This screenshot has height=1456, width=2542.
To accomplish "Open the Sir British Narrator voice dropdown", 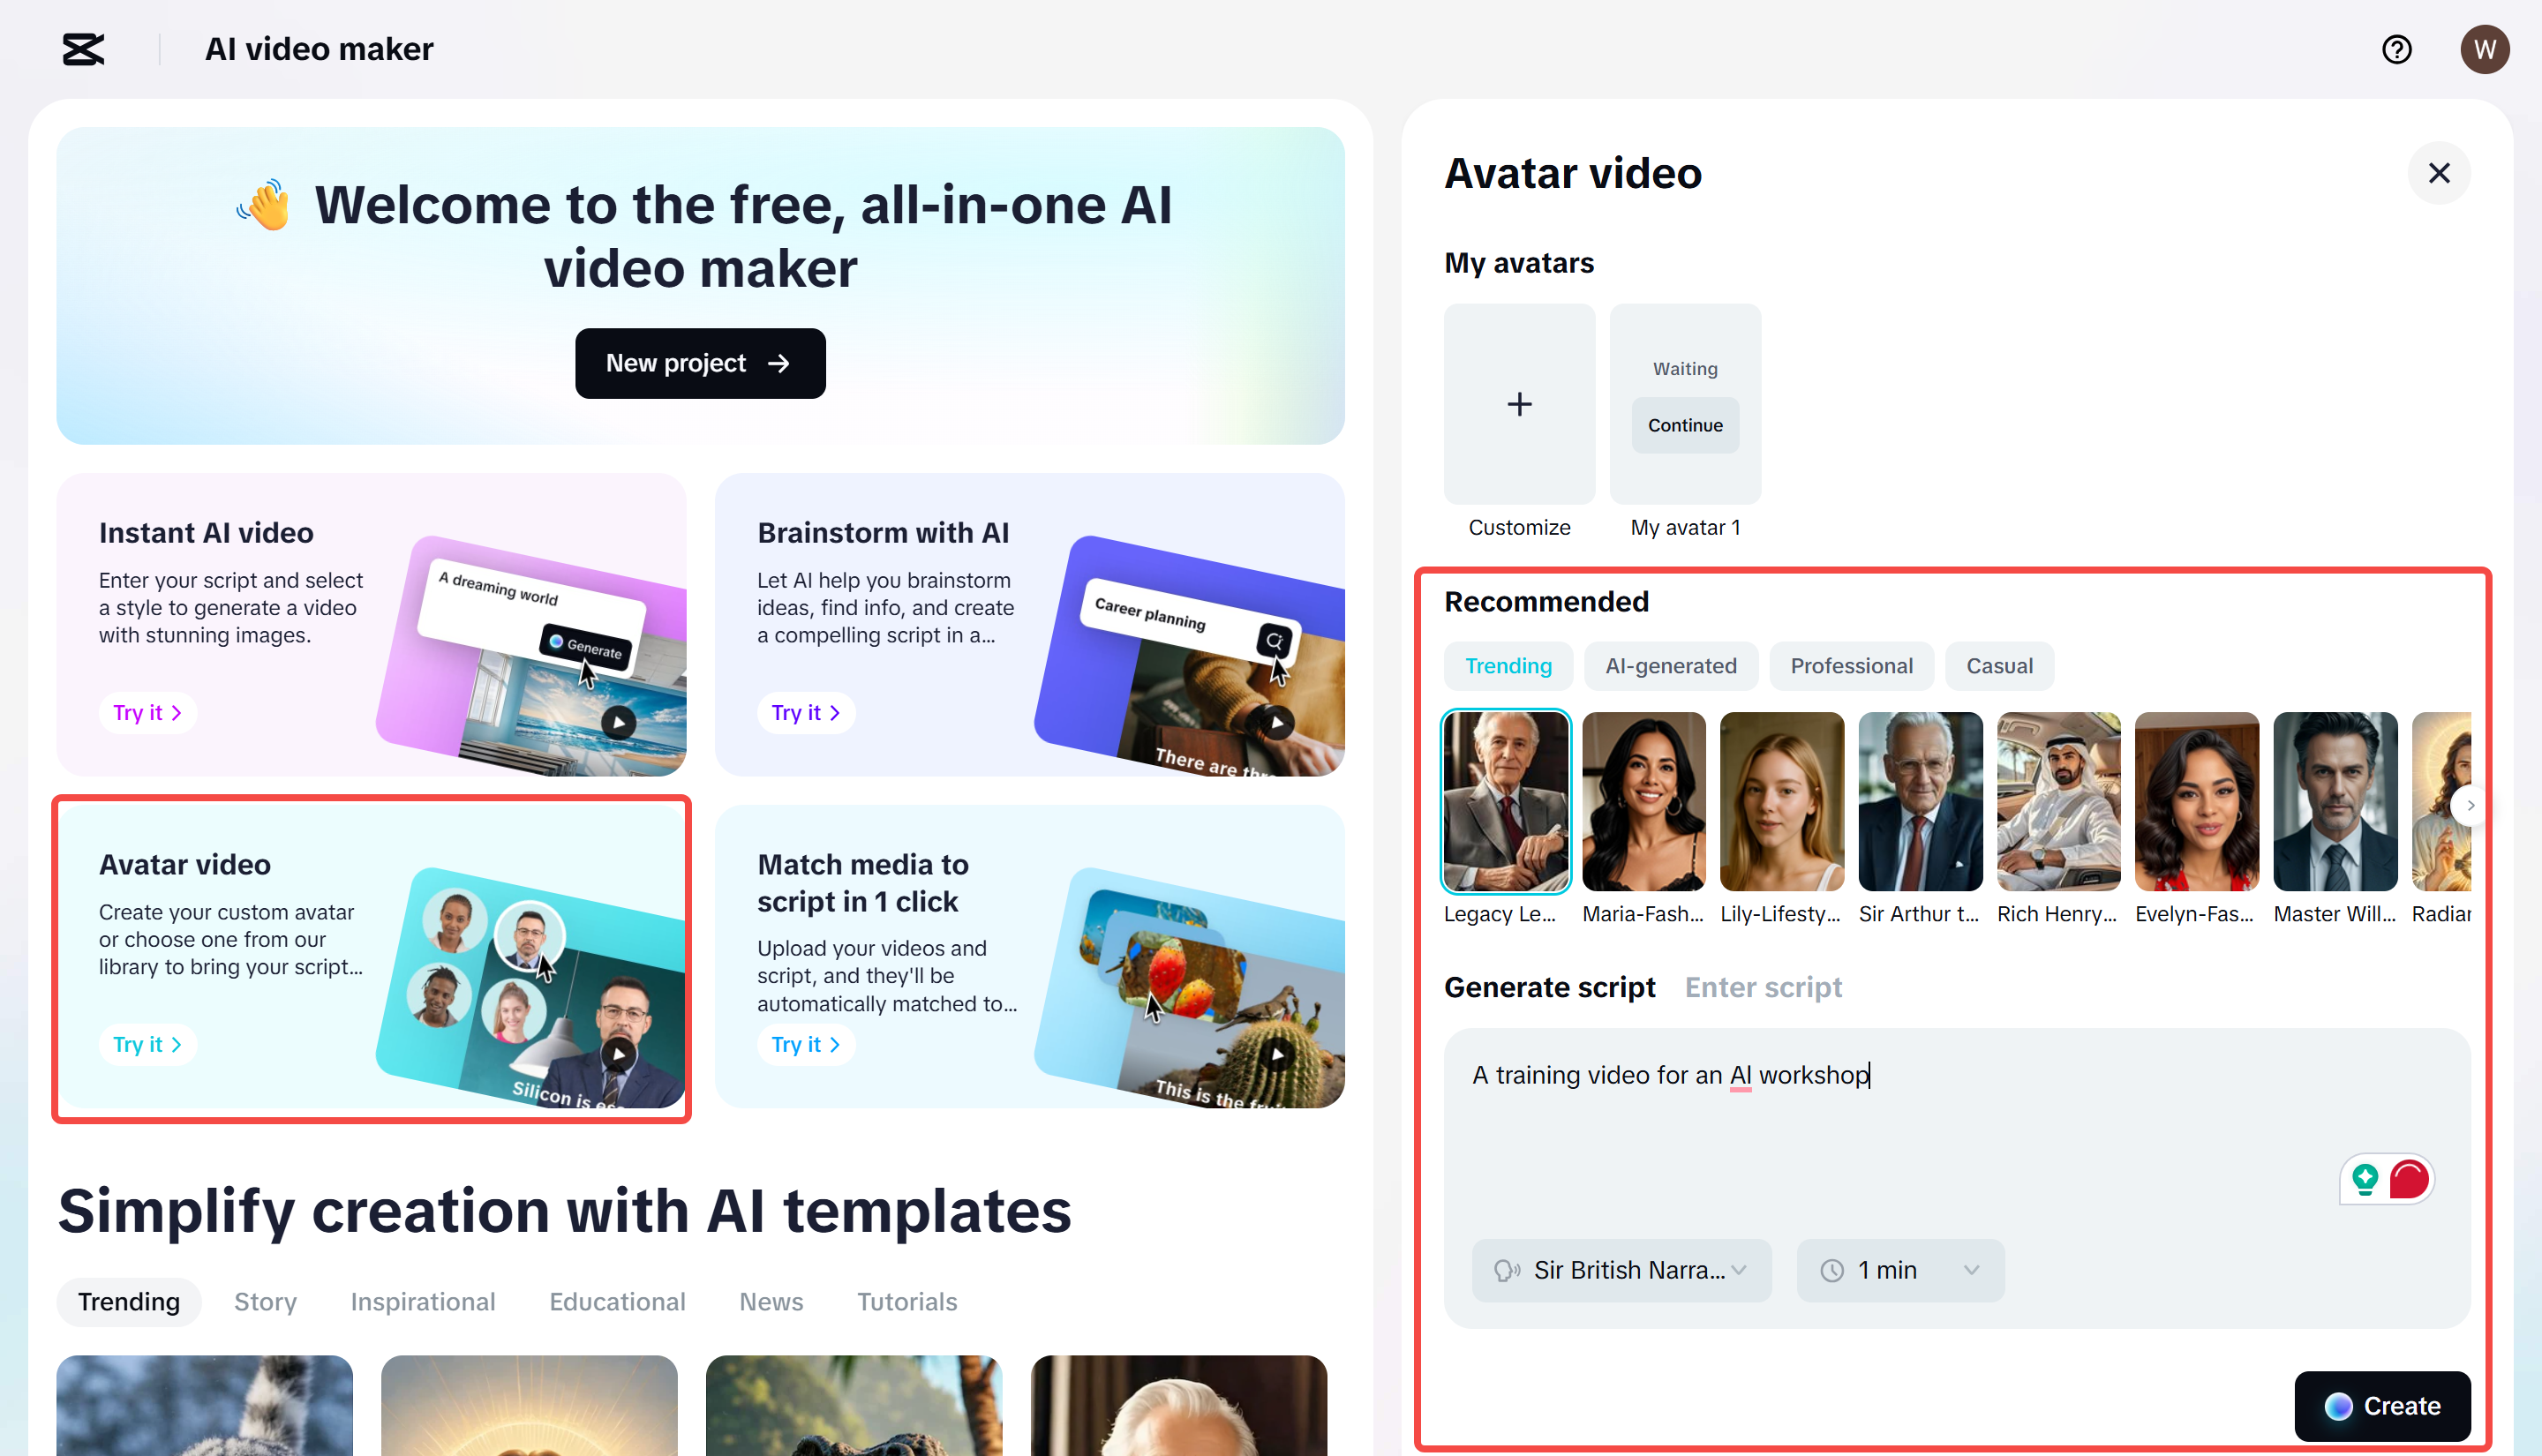I will tap(1621, 1270).
